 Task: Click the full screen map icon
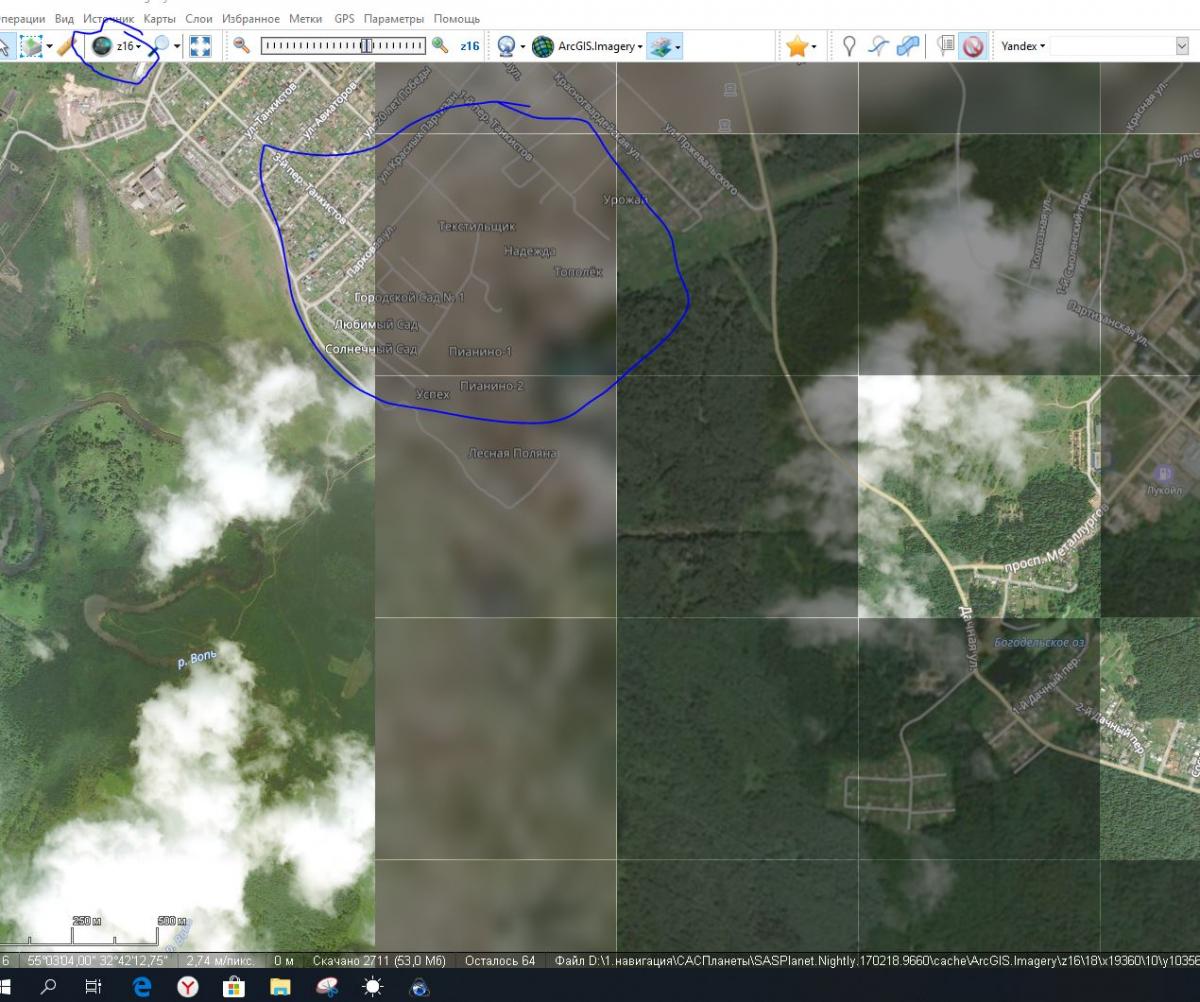click(200, 46)
